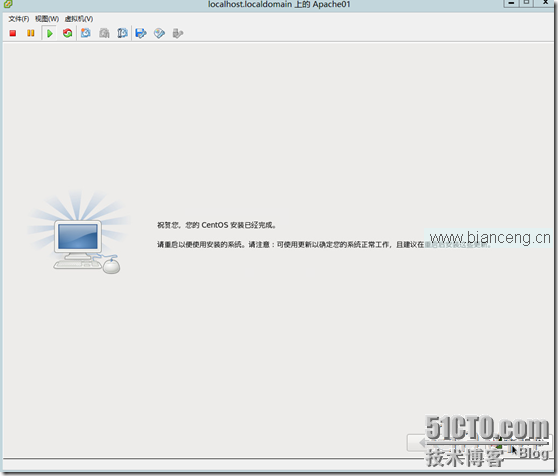Connect floppy device using the floppy icon
The height and width of the screenshot is (476, 558).
(x=141, y=33)
